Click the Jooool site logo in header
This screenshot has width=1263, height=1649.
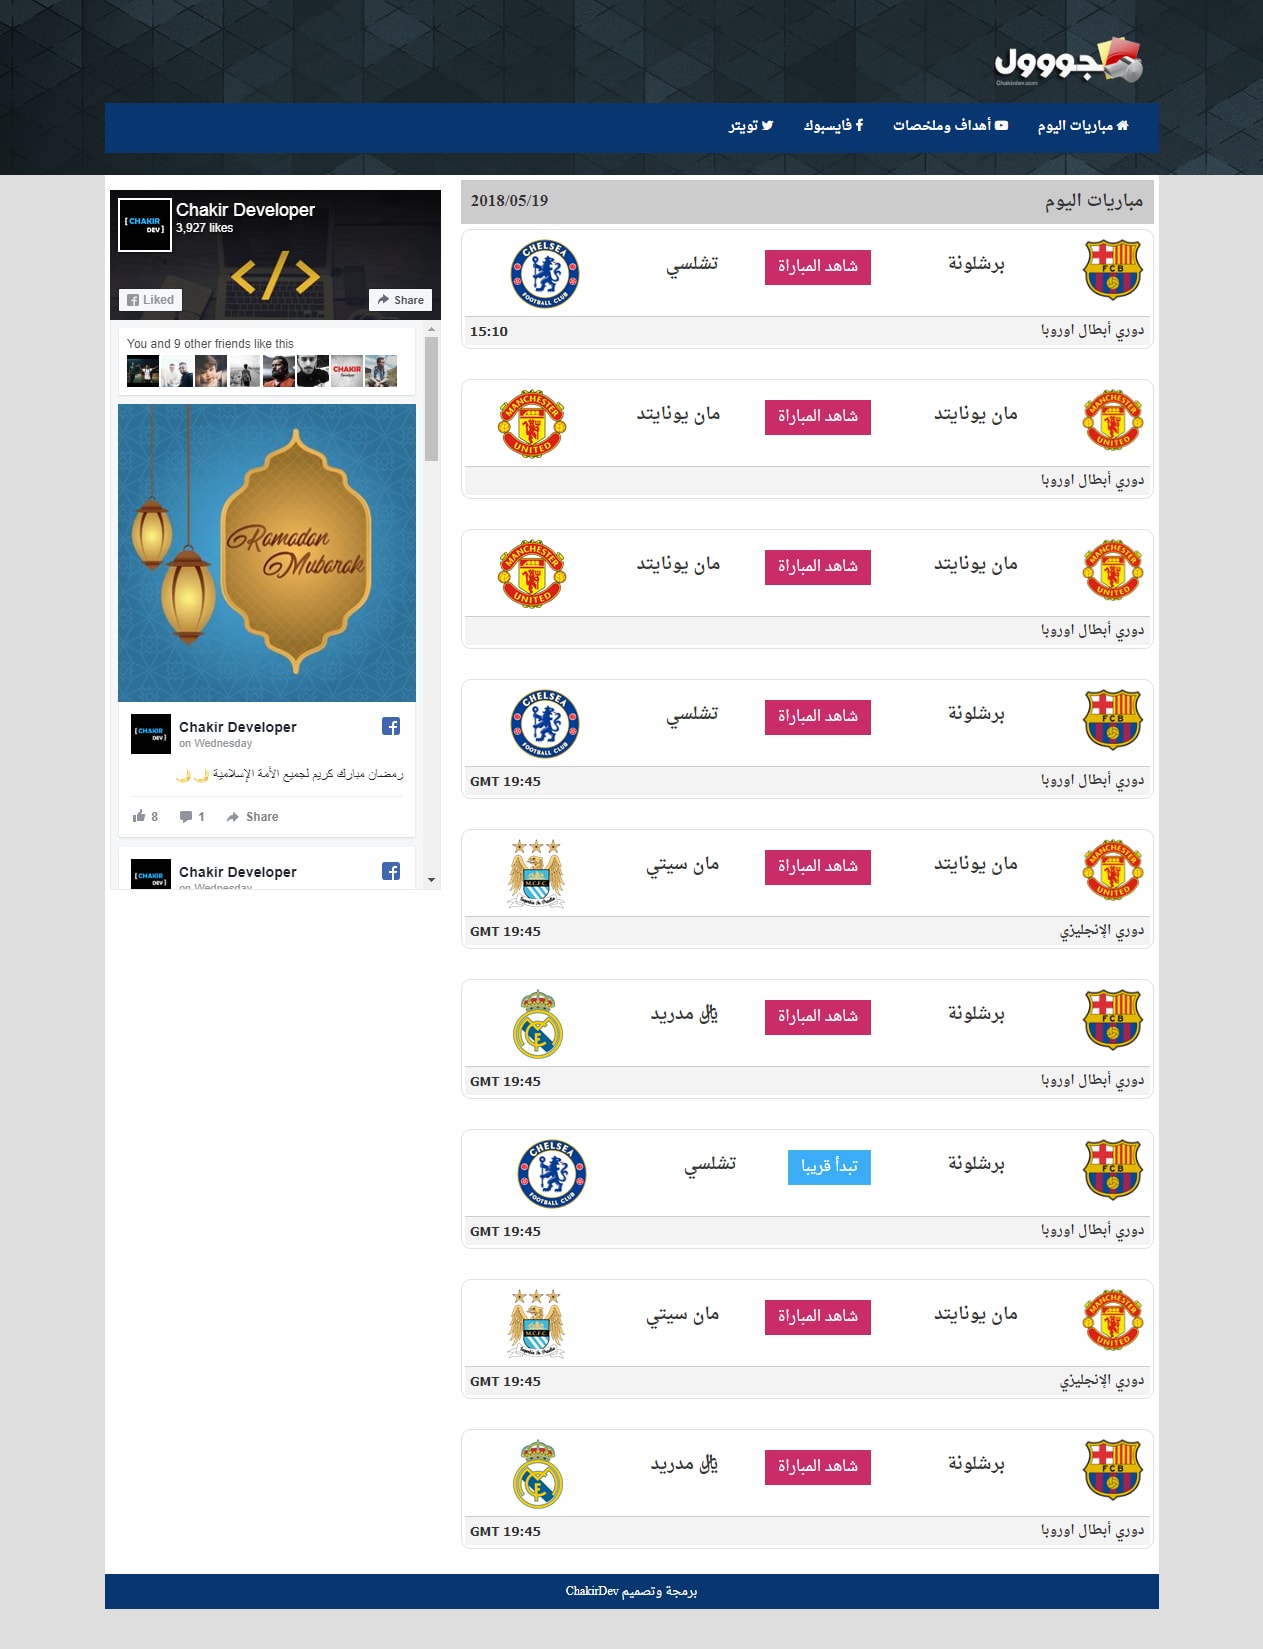(x=1068, y=62)
